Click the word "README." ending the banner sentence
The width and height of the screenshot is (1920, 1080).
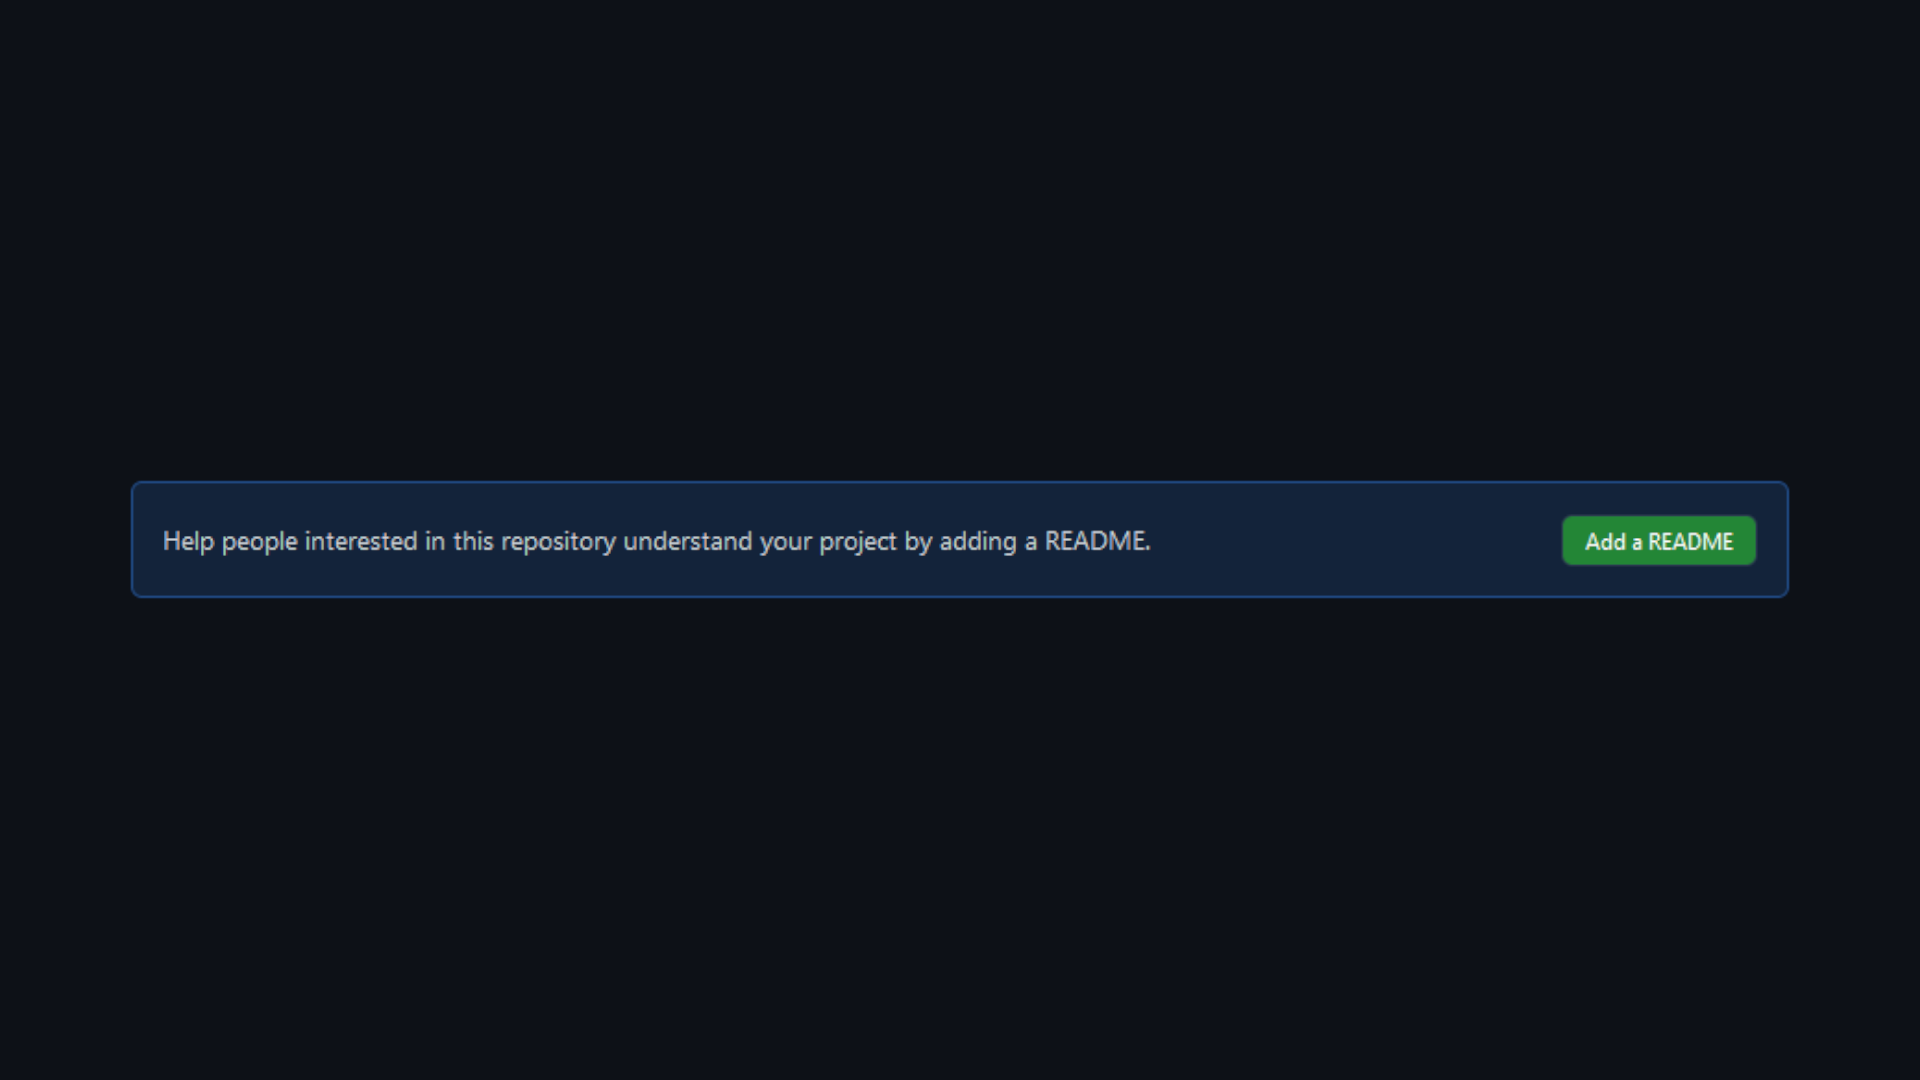tap(1097, 541)
